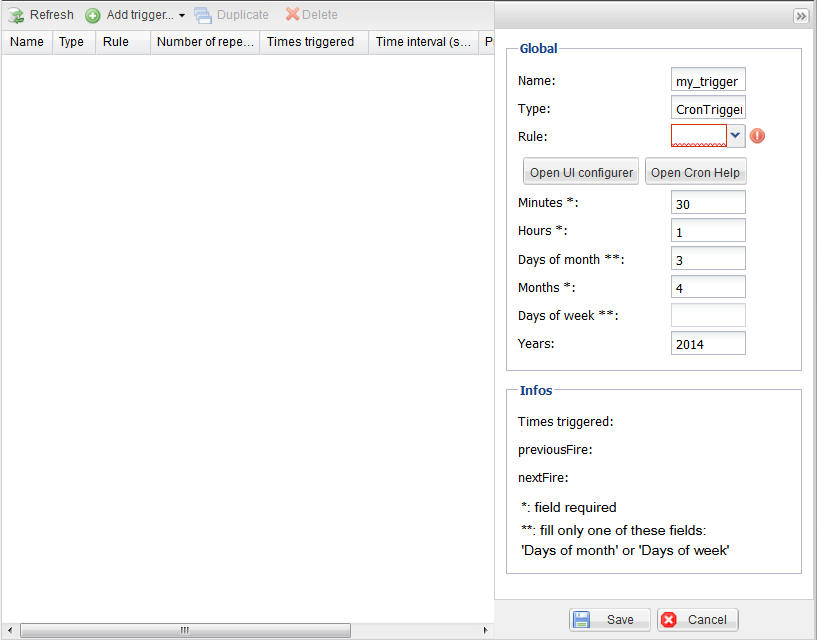Click the Rule column header
The image size is (817, 640).
[x=123, y=42]
